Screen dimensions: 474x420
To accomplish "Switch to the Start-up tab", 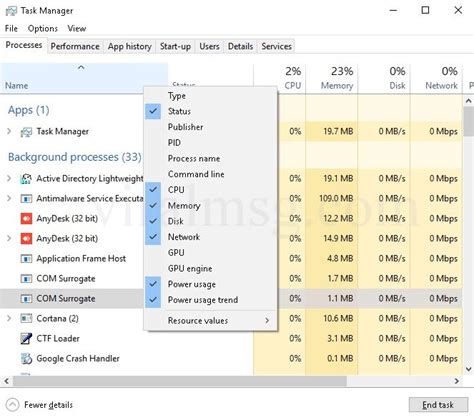I will (175, 46).
